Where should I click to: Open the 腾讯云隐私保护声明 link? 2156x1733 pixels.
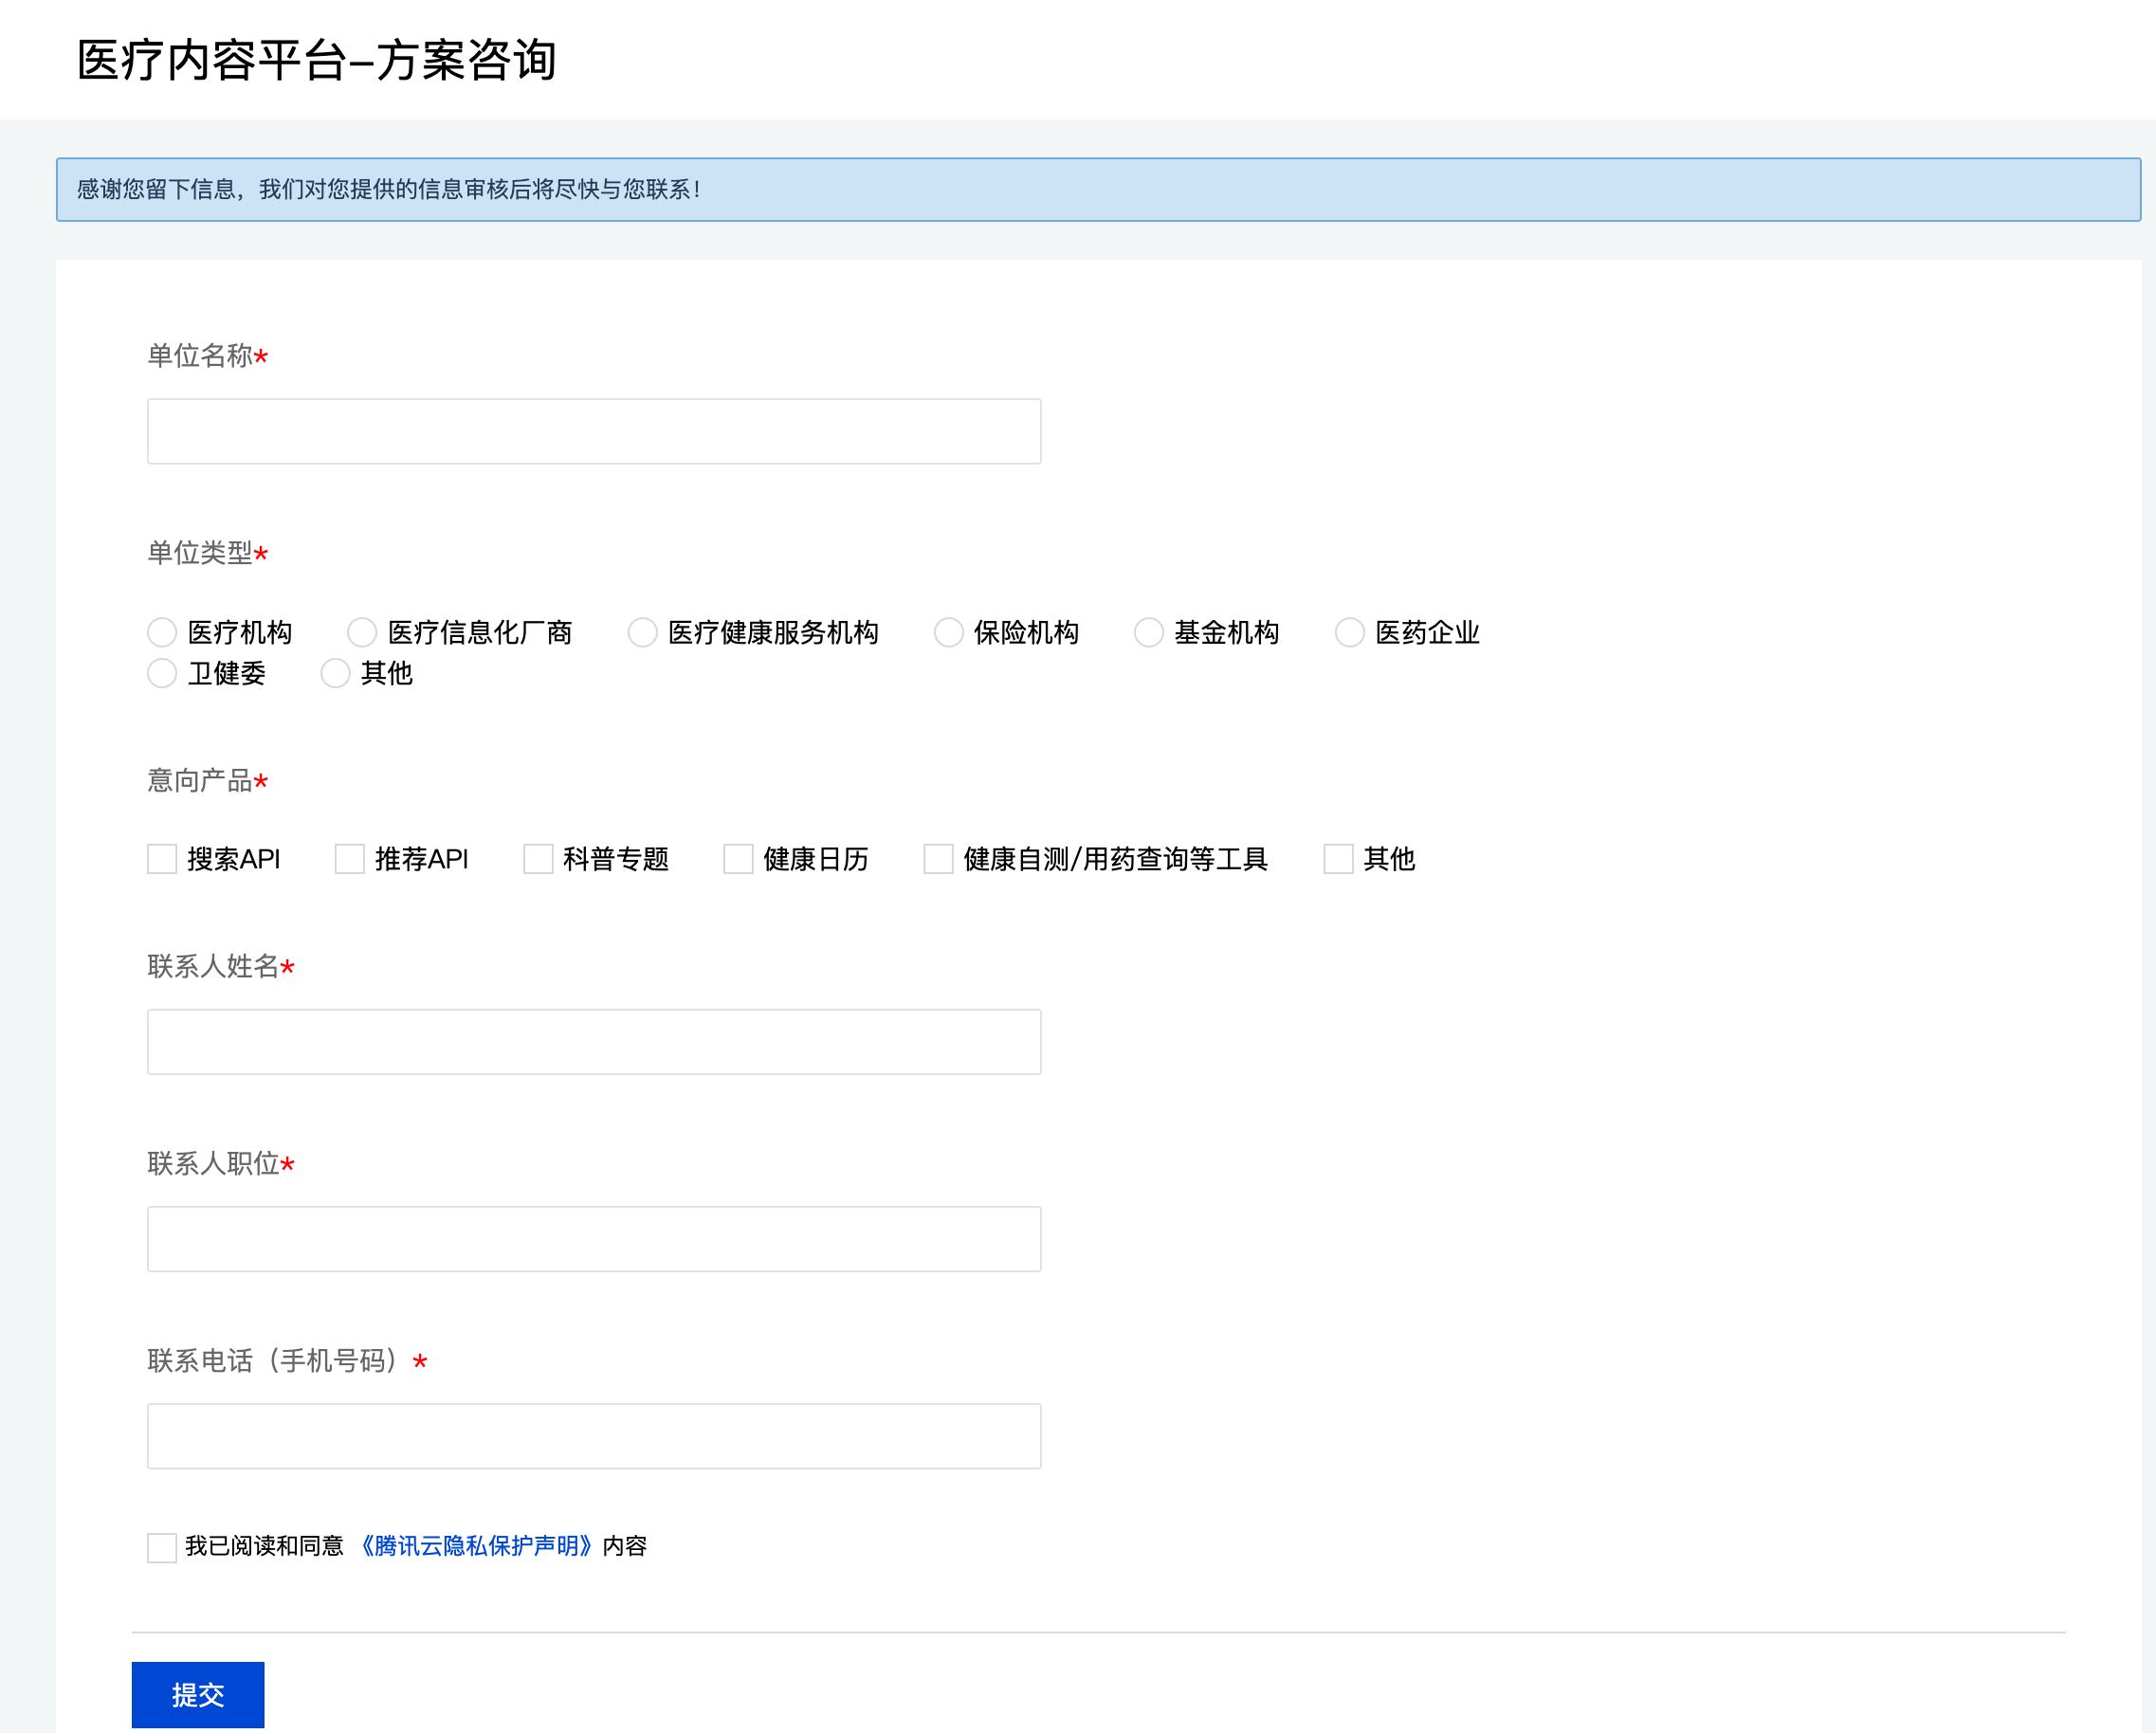pyautogui.click(x=475, y=1546)
